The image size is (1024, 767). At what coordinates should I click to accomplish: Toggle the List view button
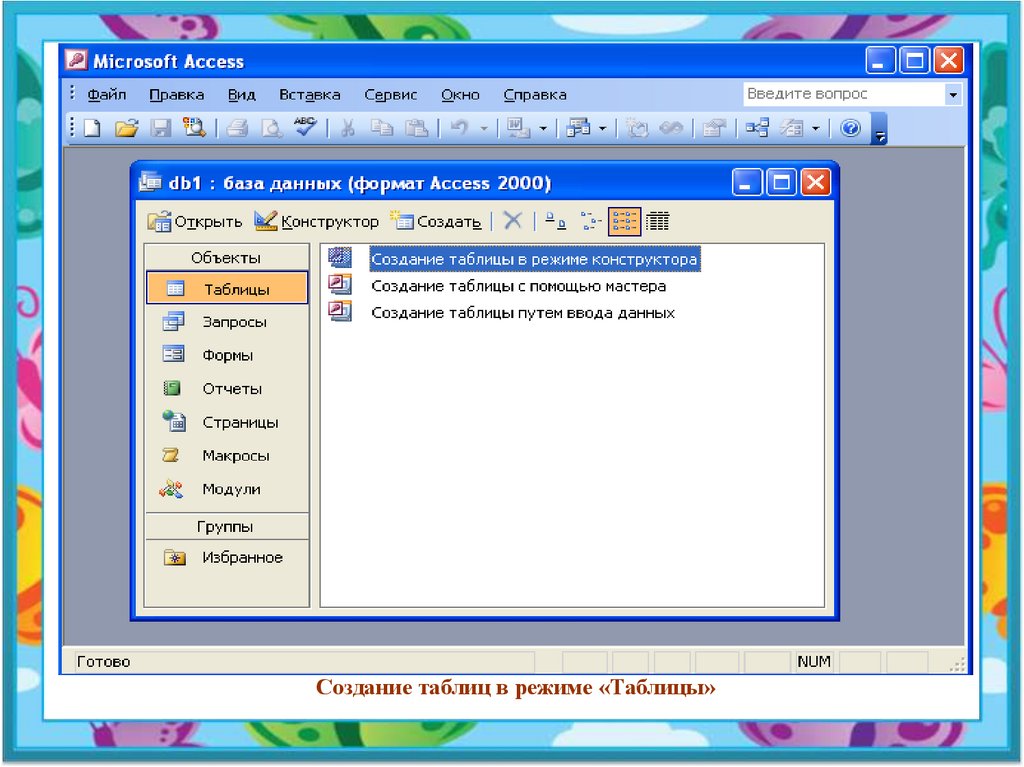tap(624, 221)
